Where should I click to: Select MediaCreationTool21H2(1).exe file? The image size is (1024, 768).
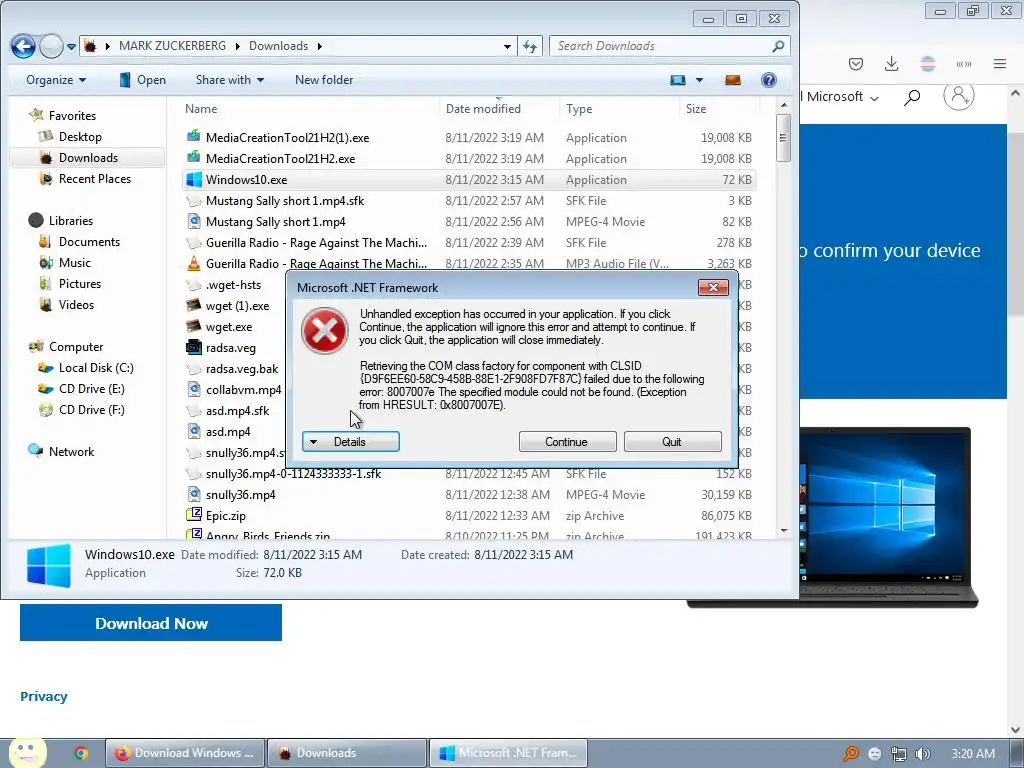469,138
